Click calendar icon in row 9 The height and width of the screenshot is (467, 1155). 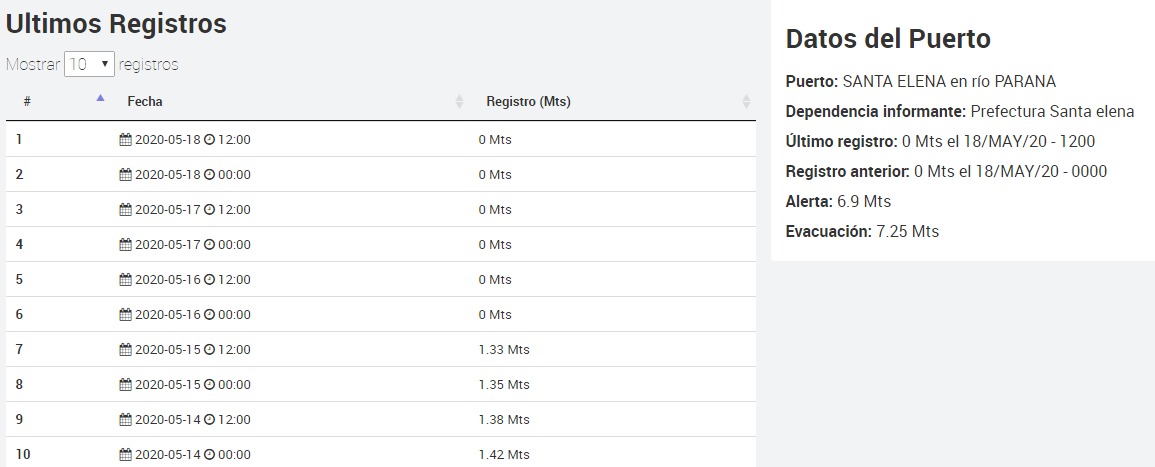(125, 420)
